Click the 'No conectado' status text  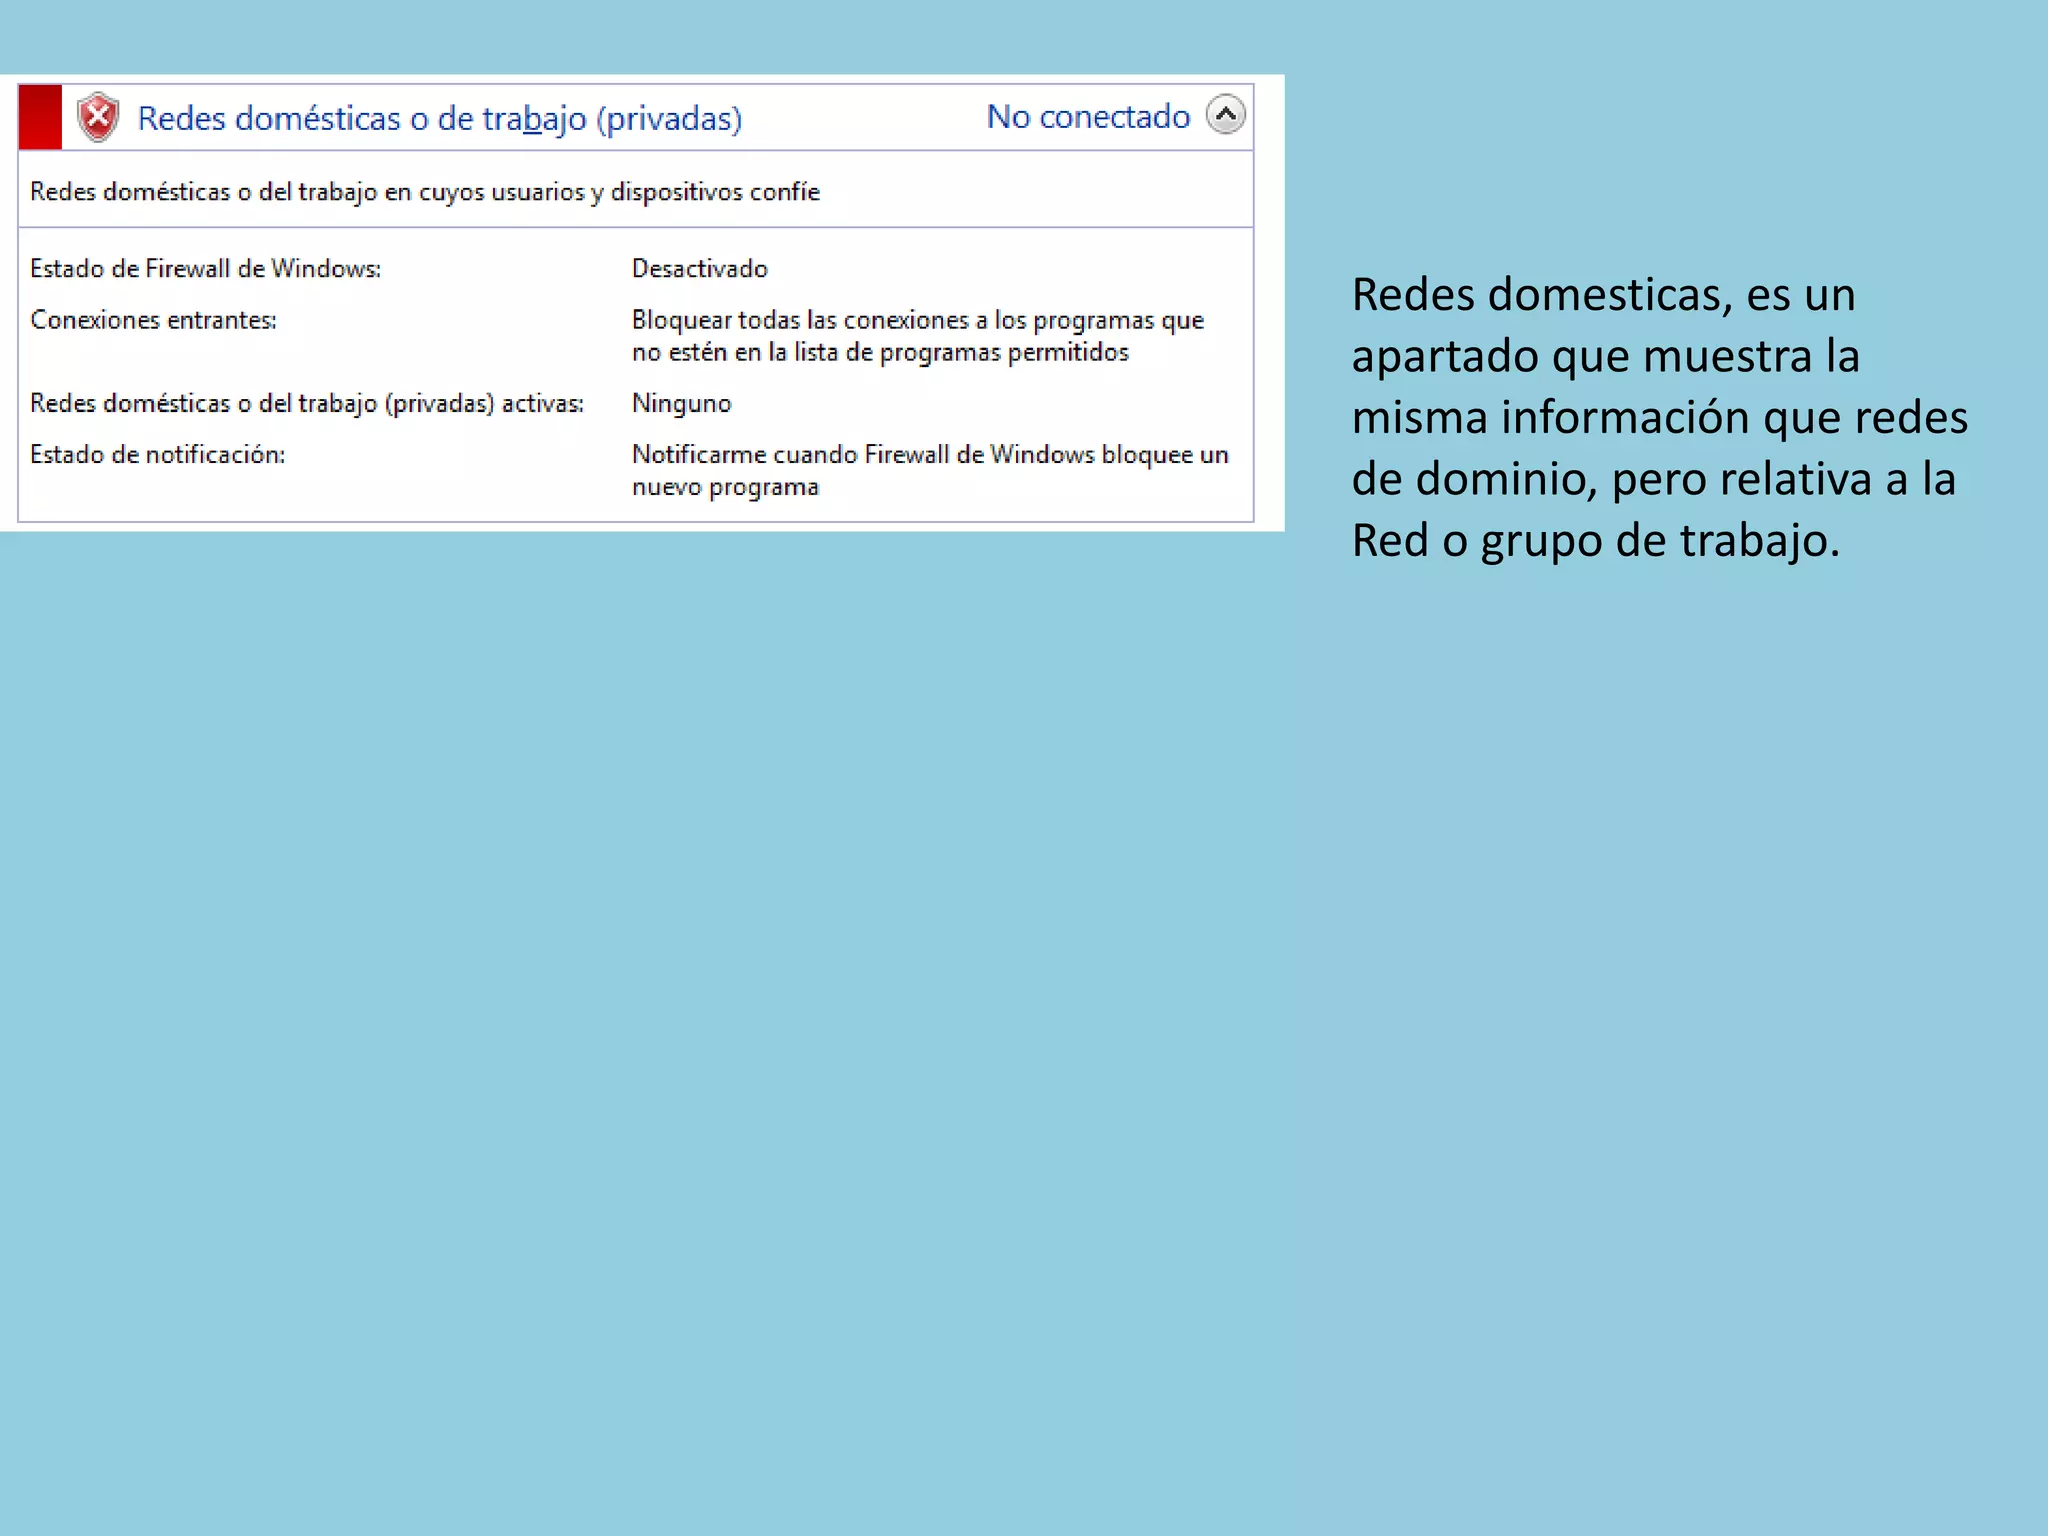tap(1088, 117)
